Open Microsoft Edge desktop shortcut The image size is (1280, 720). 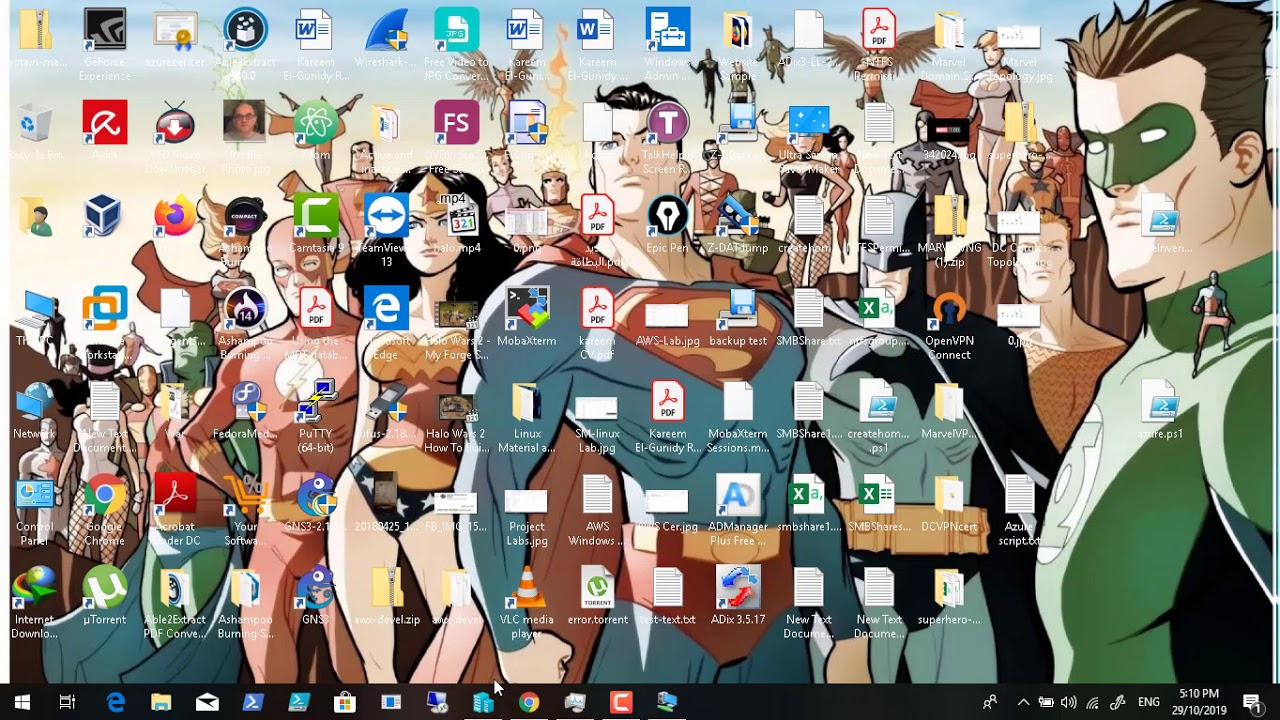click(386, 309)
